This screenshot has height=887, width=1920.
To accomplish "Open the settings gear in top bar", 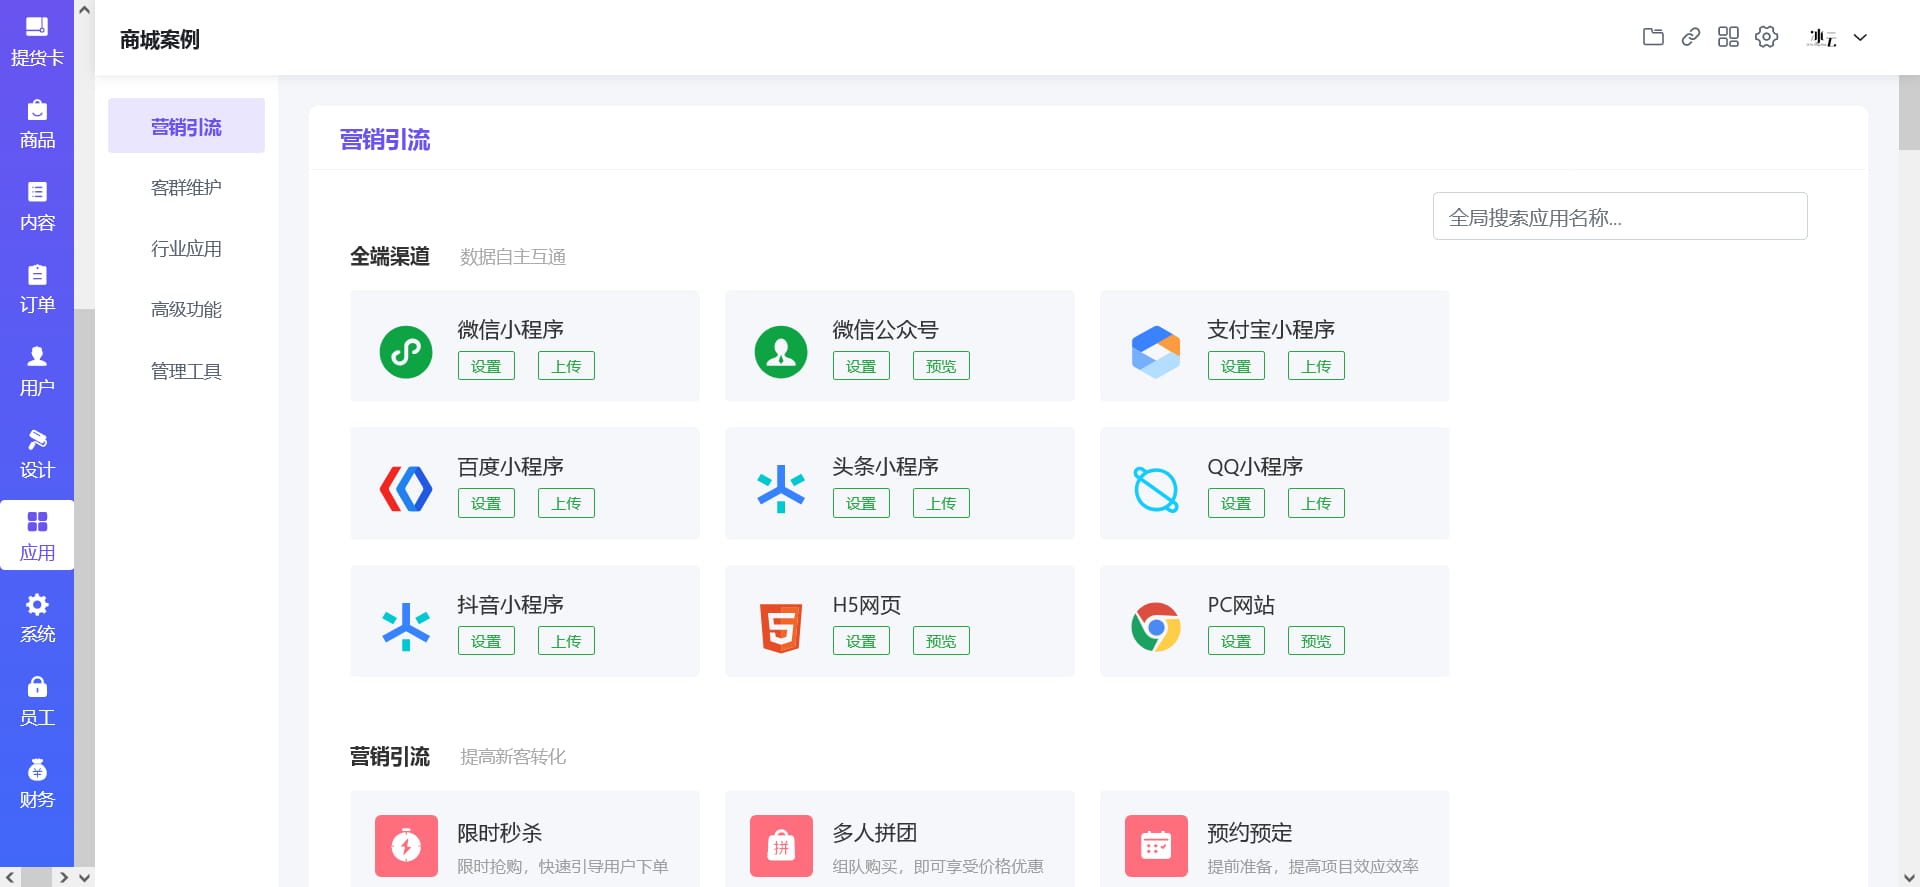I will 1767,37.
